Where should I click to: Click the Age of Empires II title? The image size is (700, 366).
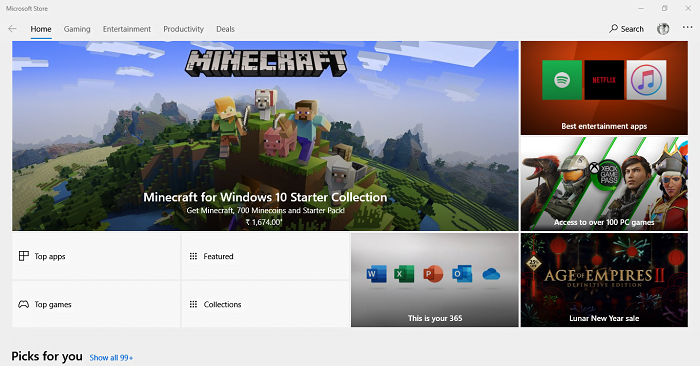tap(604, 277)
